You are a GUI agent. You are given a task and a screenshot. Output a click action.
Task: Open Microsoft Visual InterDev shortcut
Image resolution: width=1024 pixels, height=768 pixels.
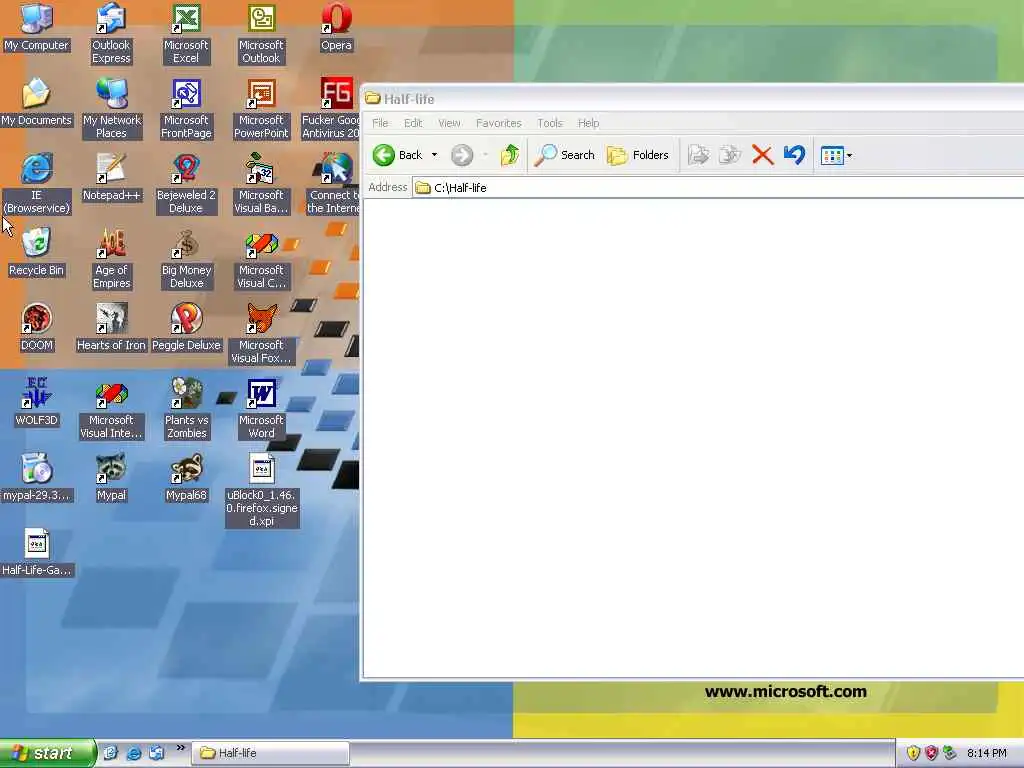point(111,409)
